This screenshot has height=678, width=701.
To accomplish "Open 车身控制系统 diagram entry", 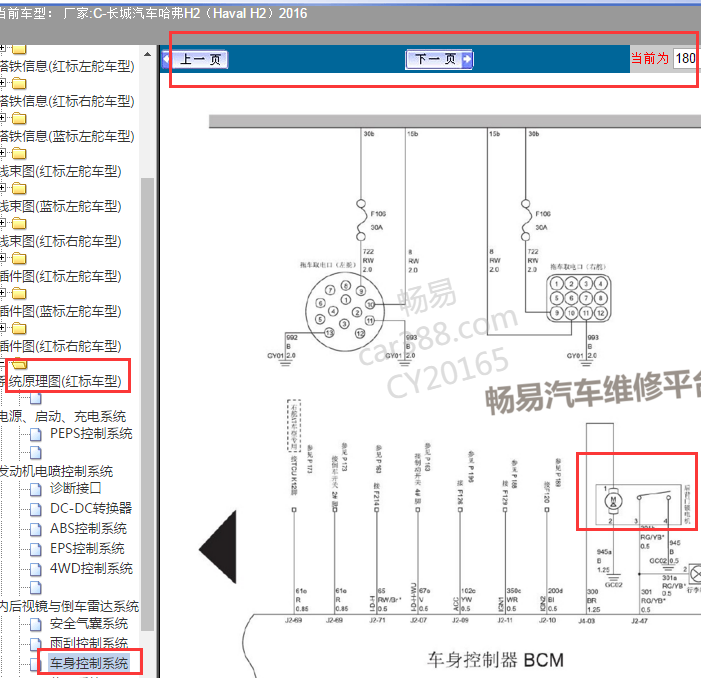I will tap(89, 663).
